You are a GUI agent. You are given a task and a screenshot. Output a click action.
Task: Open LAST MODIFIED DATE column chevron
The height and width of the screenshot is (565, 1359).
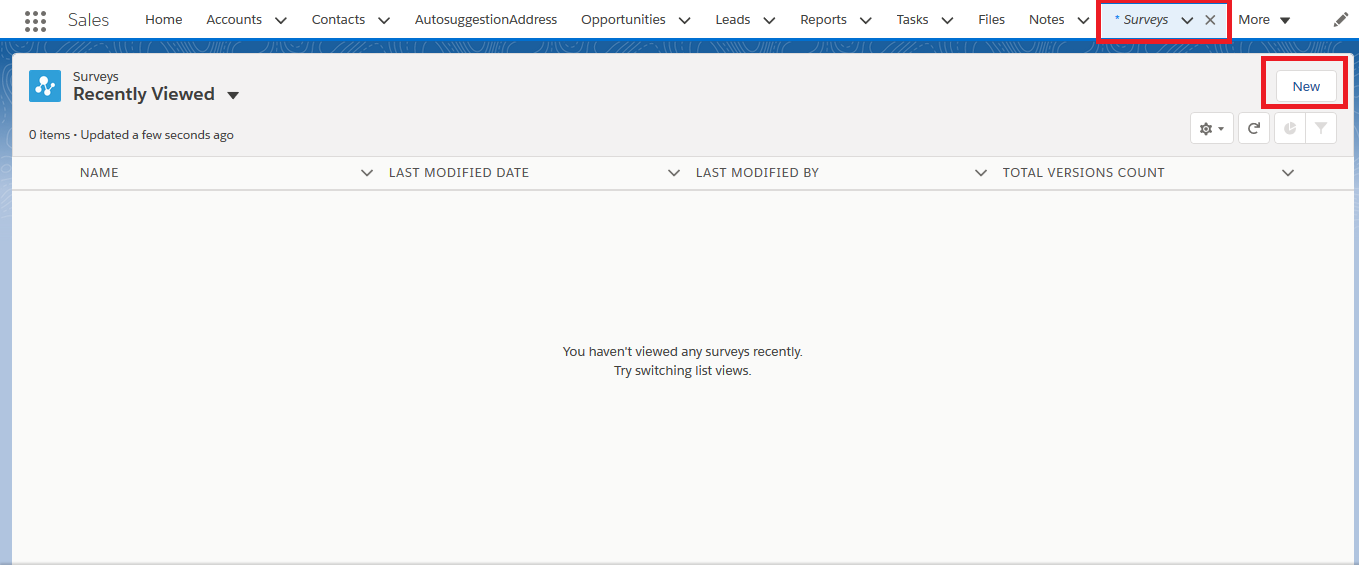point(674,173)
